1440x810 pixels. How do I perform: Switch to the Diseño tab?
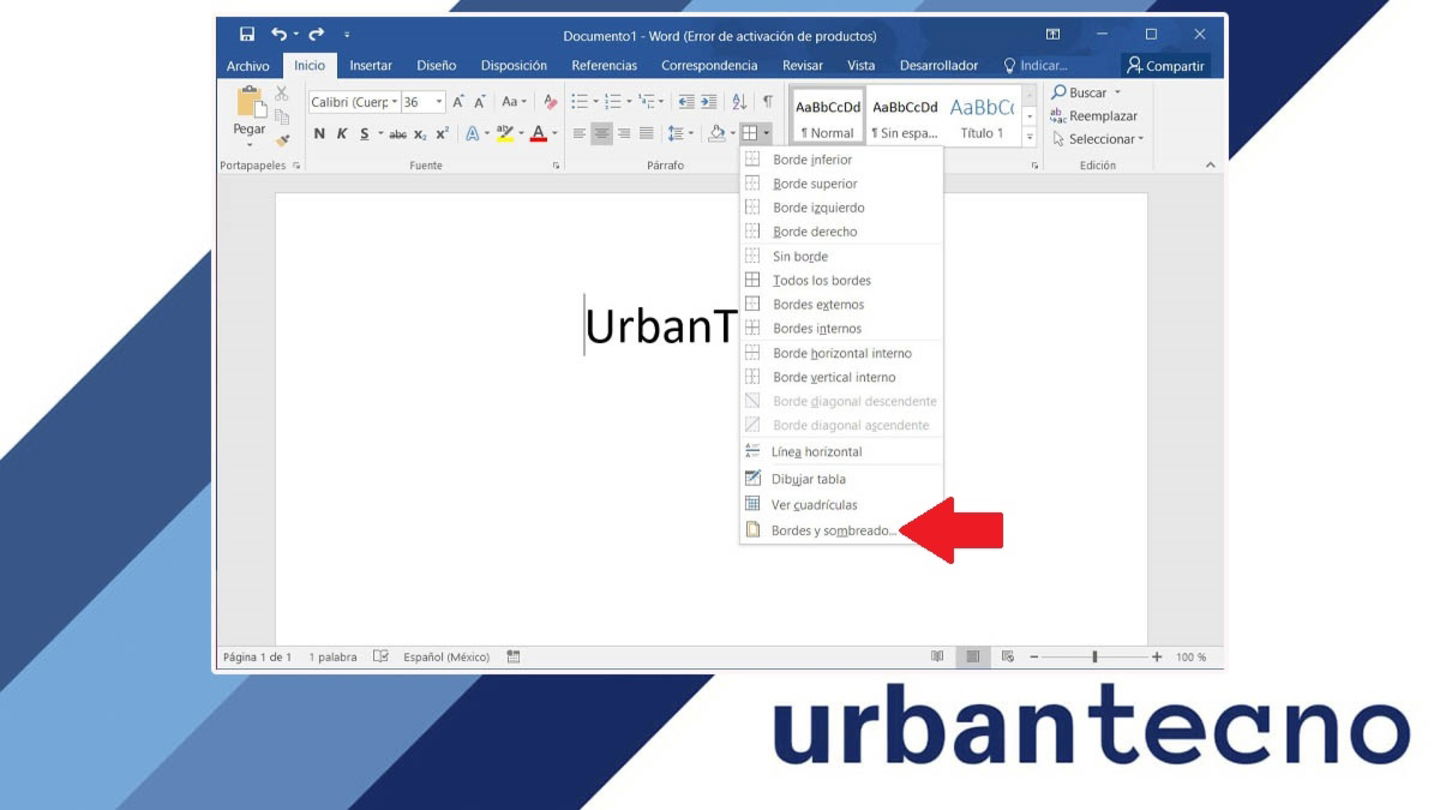pos(436,66)
